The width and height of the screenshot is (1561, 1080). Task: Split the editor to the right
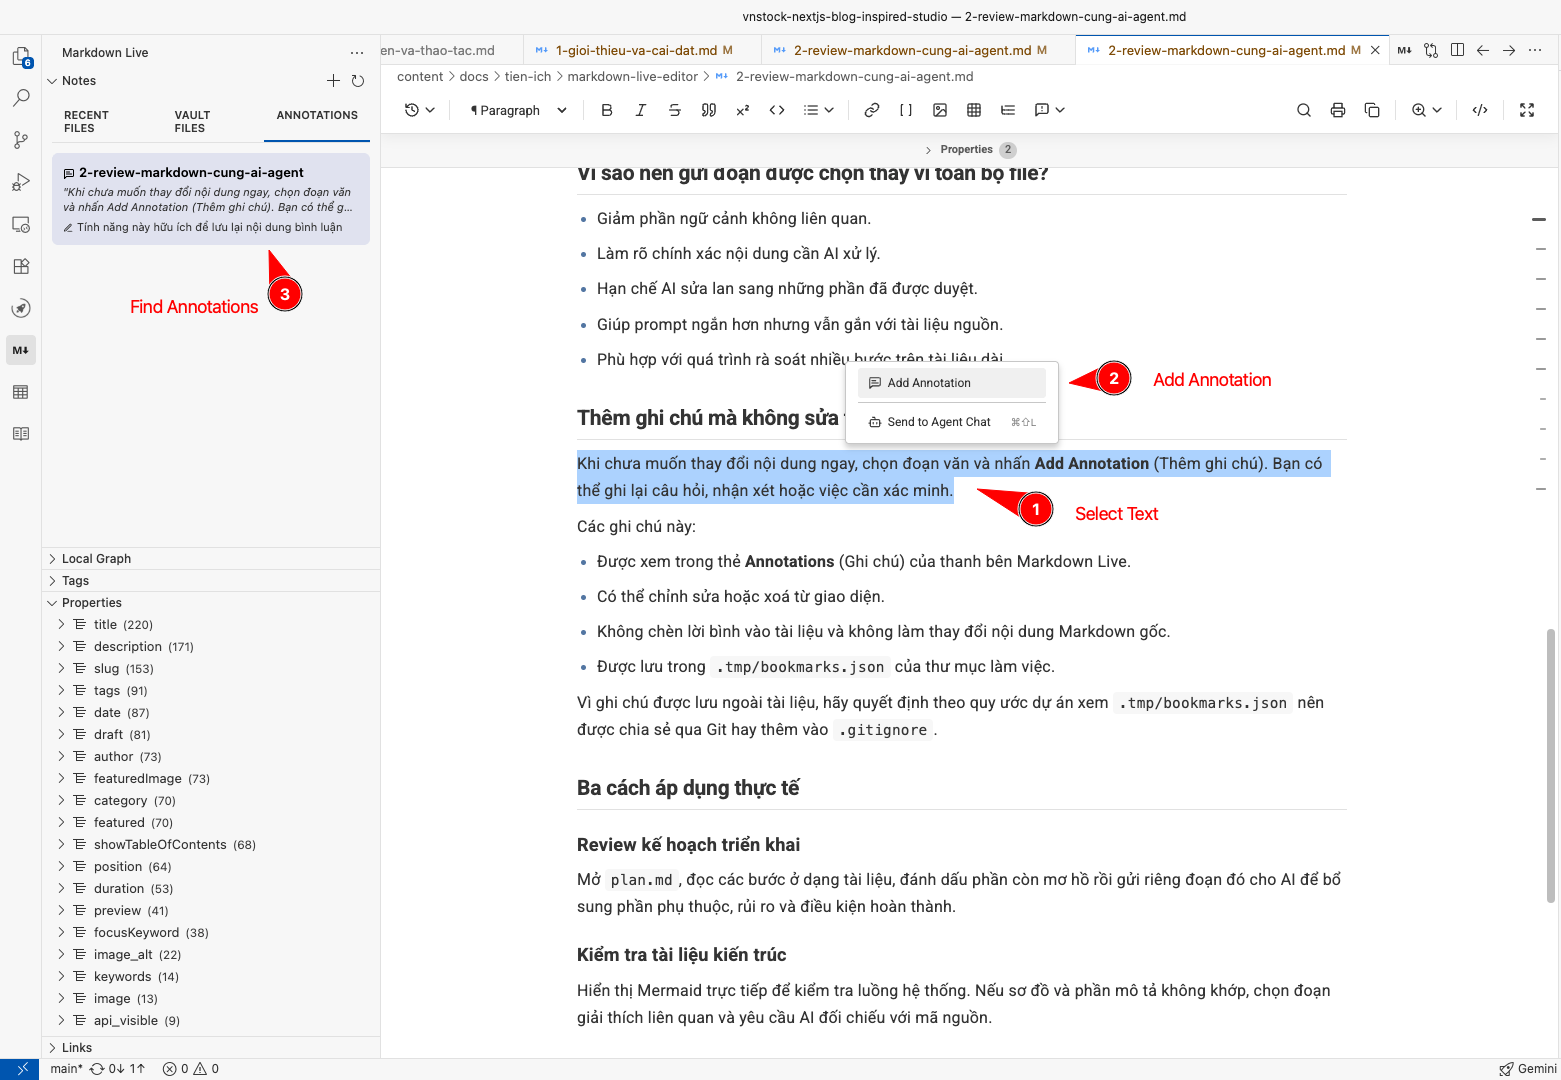[1457, 50]
